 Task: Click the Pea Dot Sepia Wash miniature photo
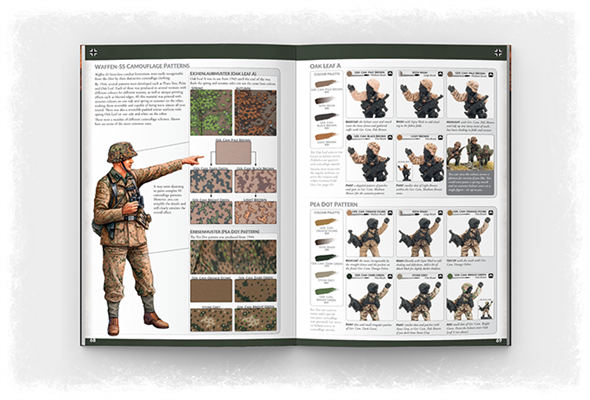[x=420, y=237]
